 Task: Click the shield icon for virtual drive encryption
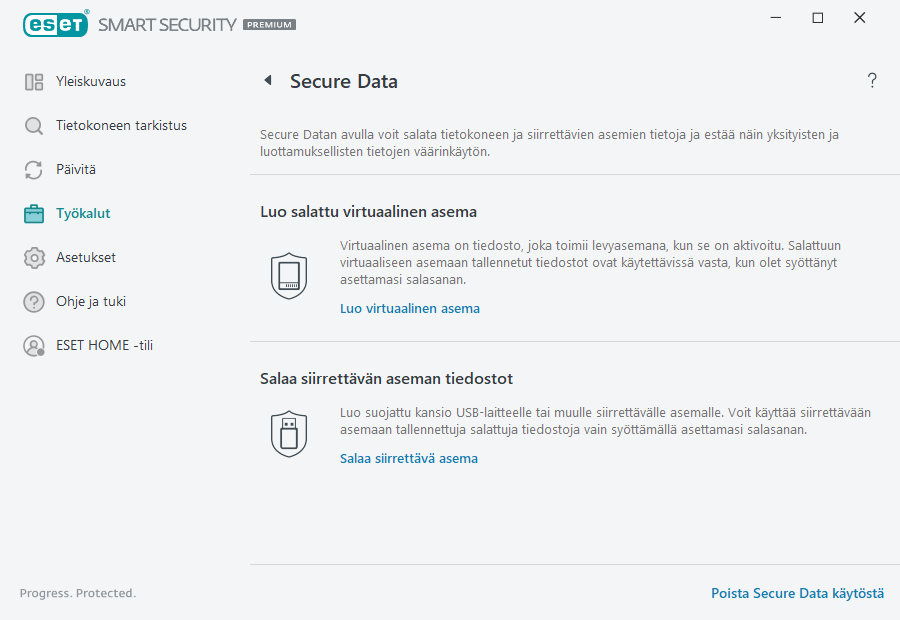coord(289,275)
